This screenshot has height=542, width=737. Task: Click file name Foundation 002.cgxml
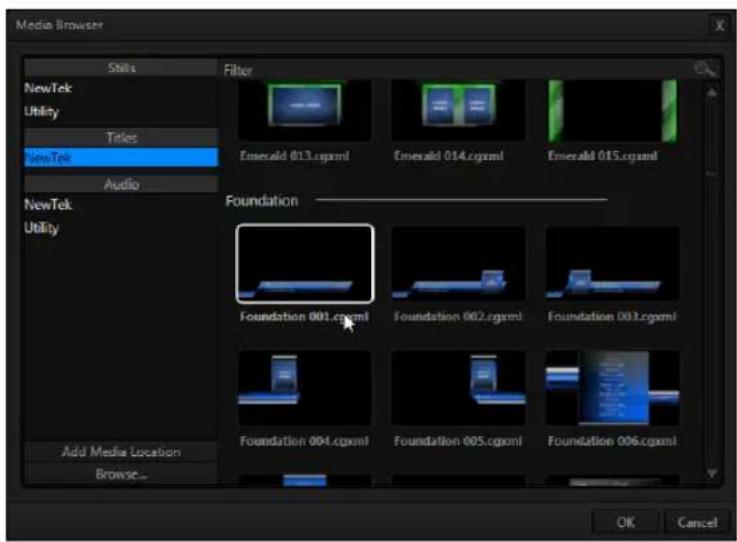tap(458, 317)
